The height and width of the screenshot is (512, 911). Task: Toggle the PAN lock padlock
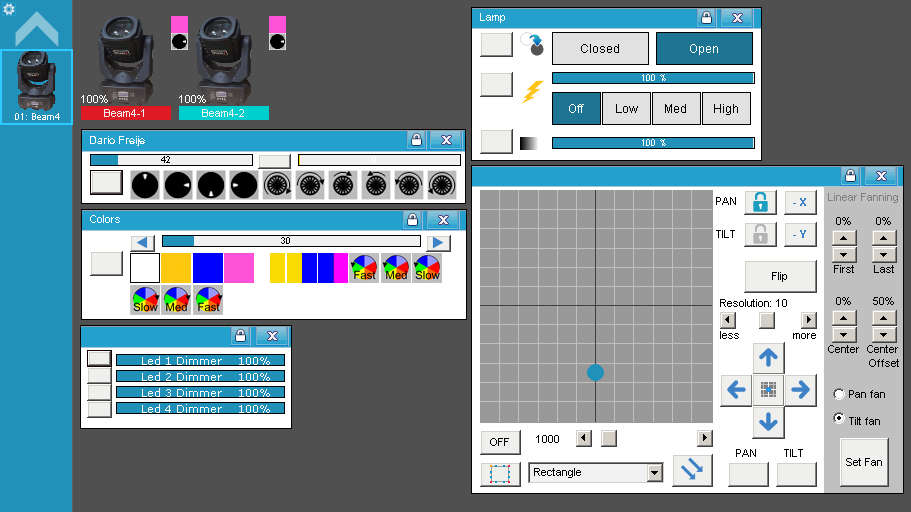[761, 202]
